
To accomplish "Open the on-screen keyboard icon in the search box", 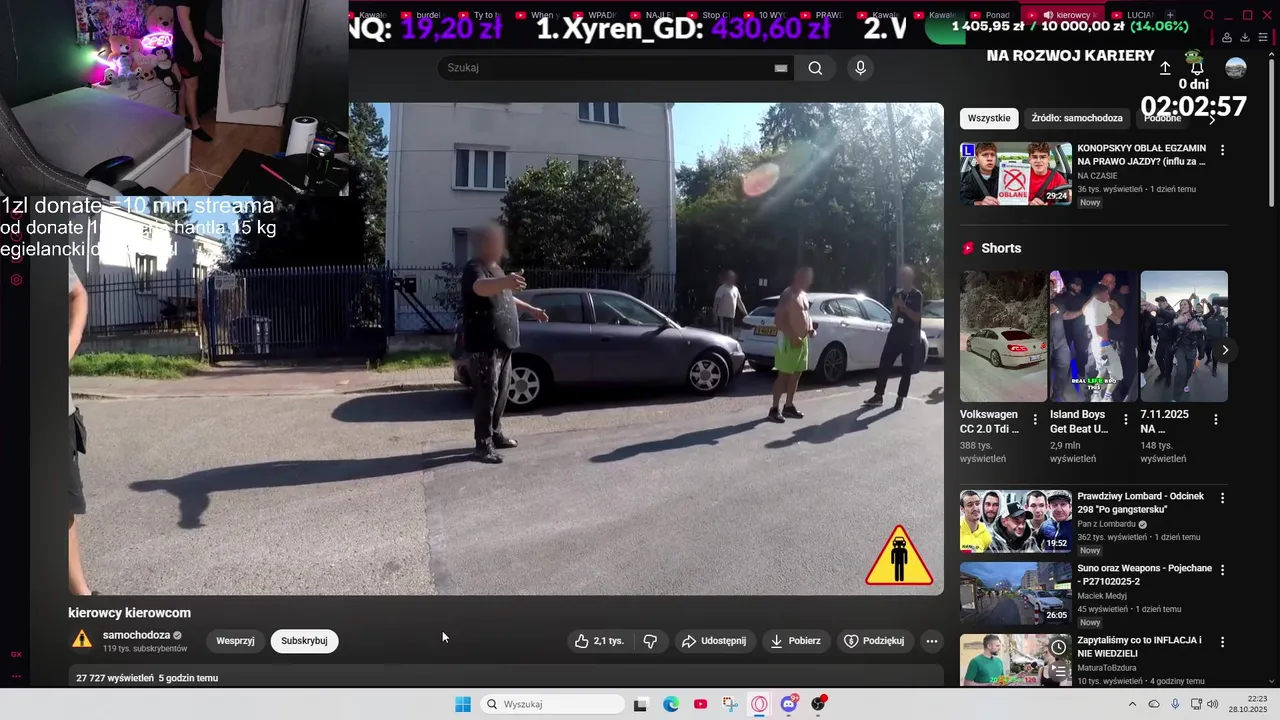I will pos(781,68).
